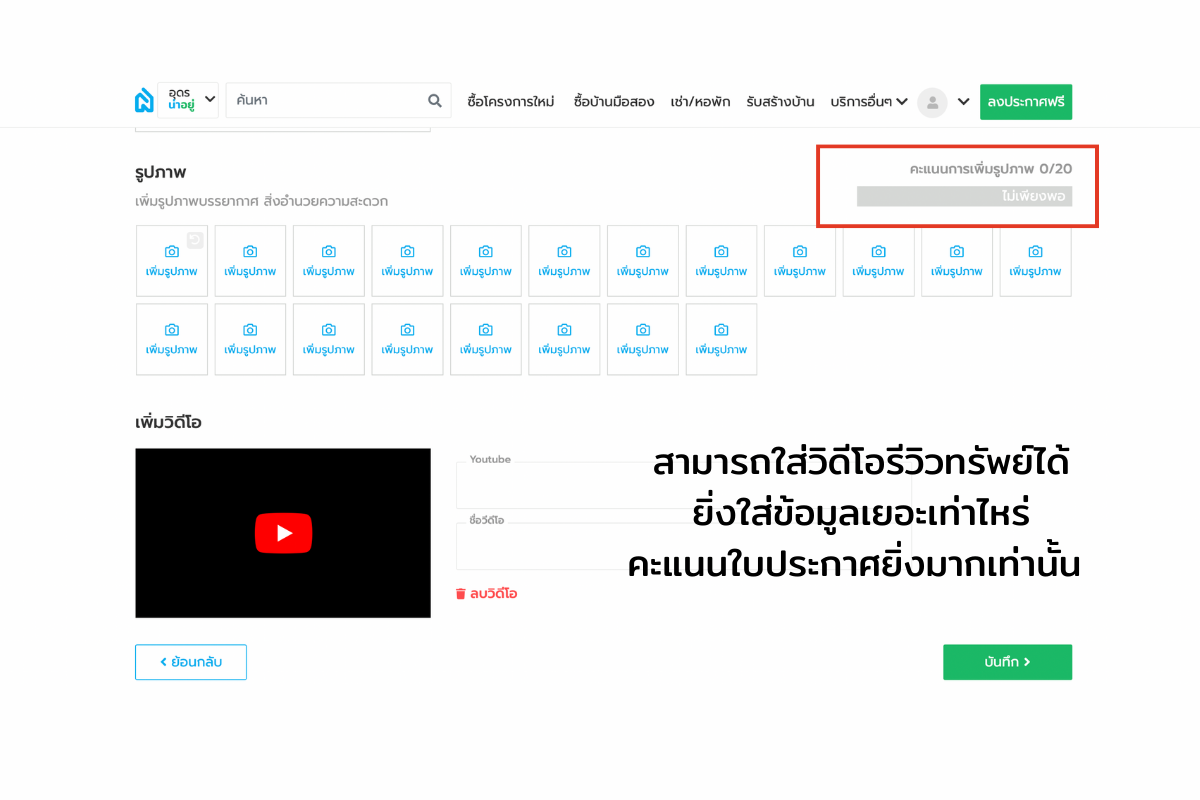Click the blue house logo in the header
Viewport: 1200px width, 800px height.
point(144,101)
